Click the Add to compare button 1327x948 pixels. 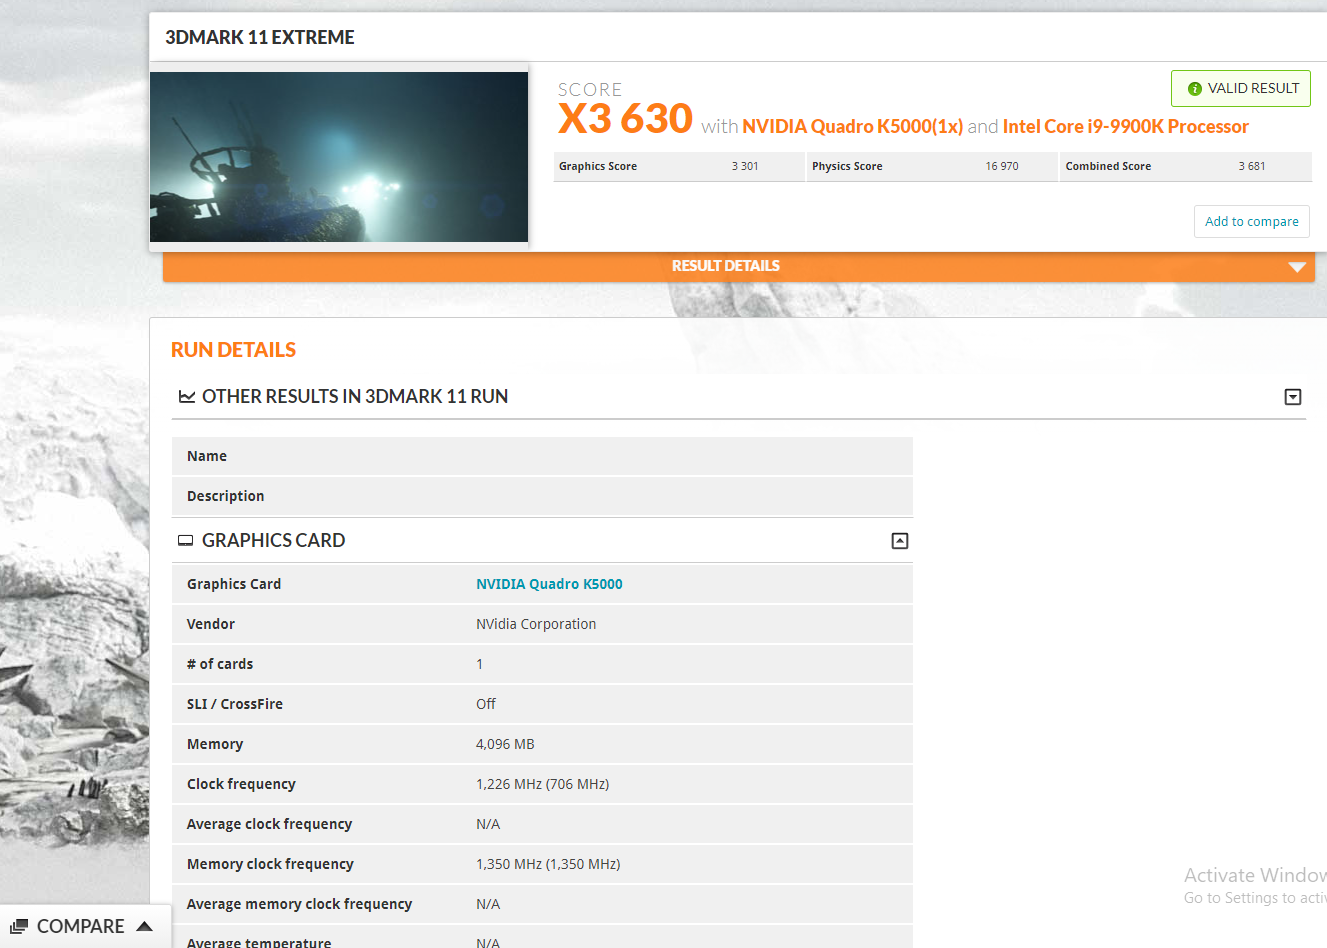click(1252, 222)
